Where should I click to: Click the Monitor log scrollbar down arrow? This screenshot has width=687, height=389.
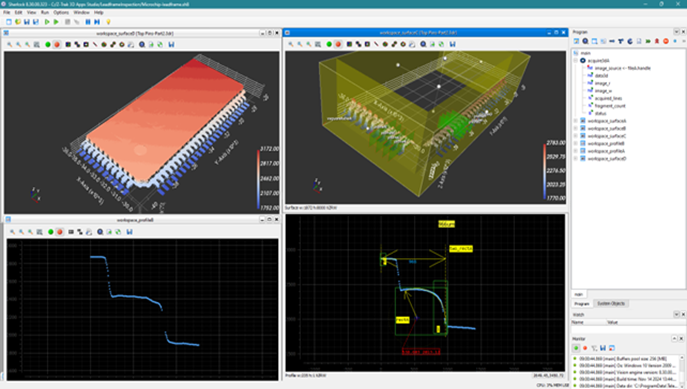tap(682, 385)
